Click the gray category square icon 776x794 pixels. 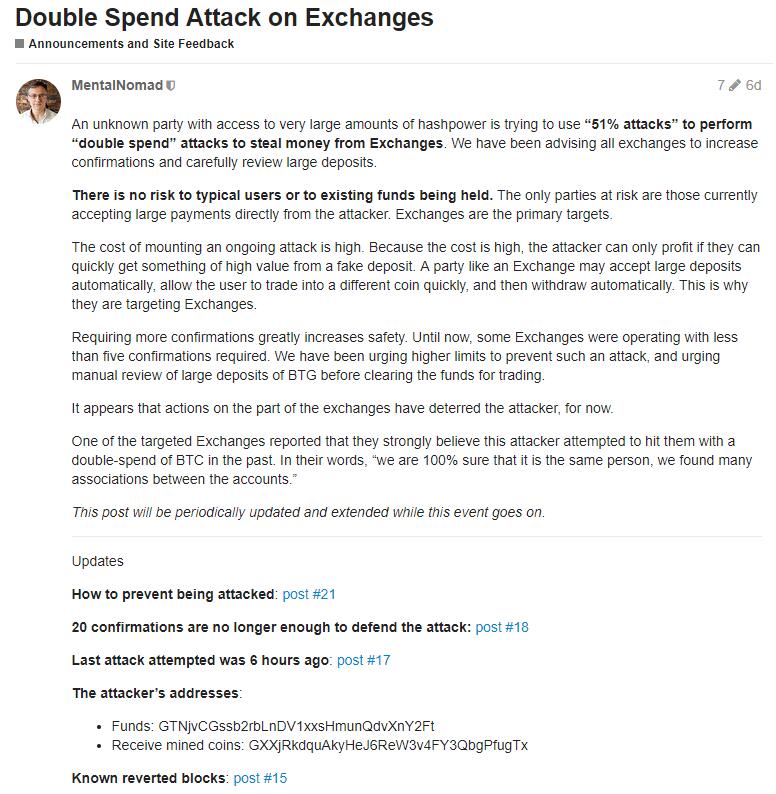(x=19, y=44)
